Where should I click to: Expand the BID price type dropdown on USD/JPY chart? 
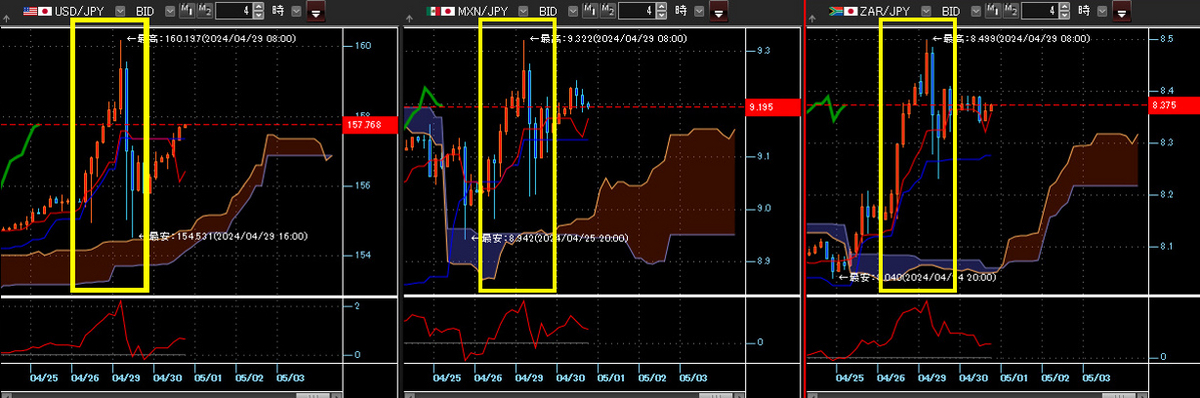[170, 12]
